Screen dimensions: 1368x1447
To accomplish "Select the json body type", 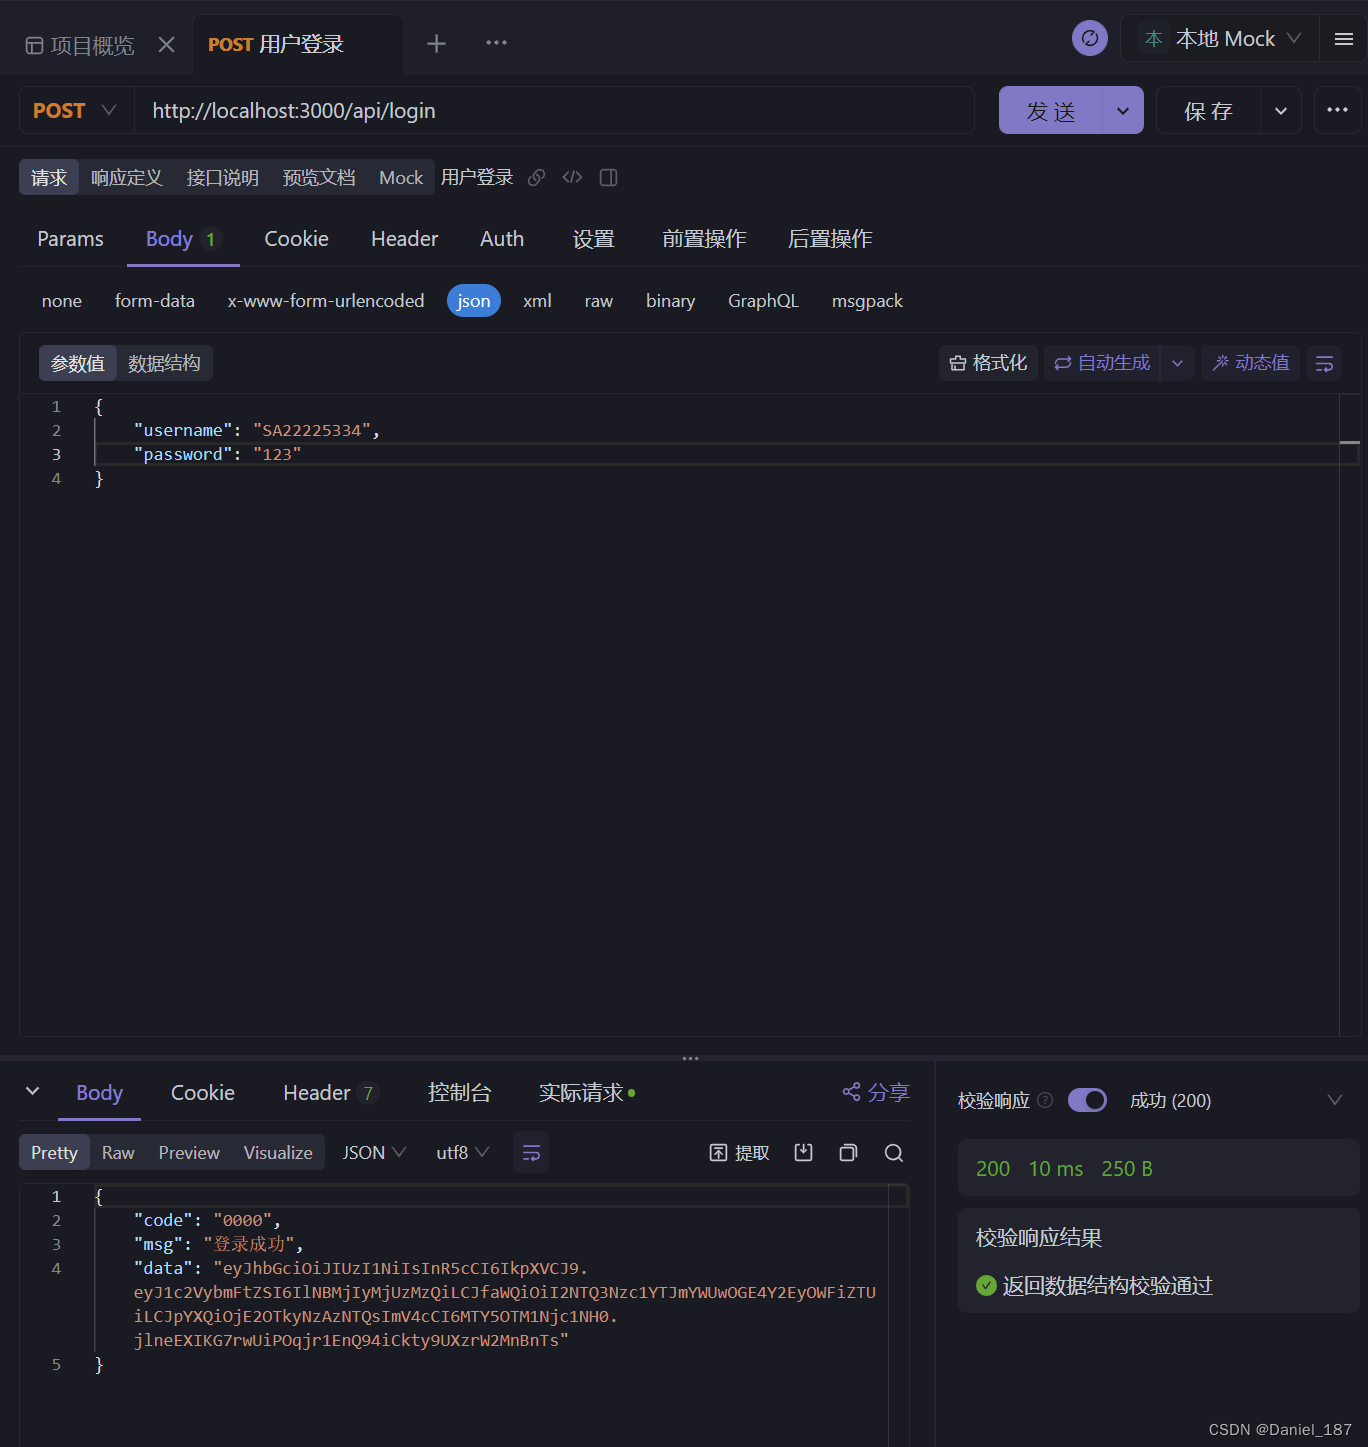I will pos(474,301).
